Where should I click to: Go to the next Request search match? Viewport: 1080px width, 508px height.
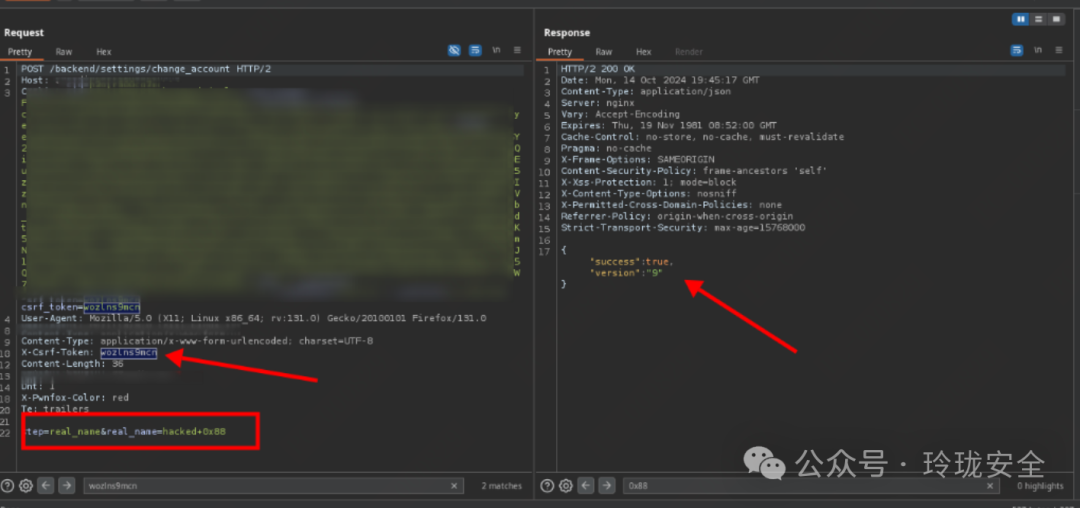pos(66,485)
